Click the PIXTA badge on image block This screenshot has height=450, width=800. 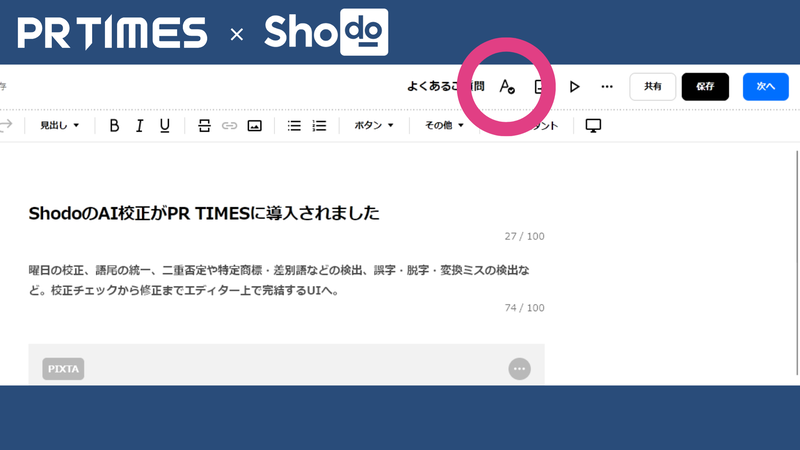pos(63,369)
